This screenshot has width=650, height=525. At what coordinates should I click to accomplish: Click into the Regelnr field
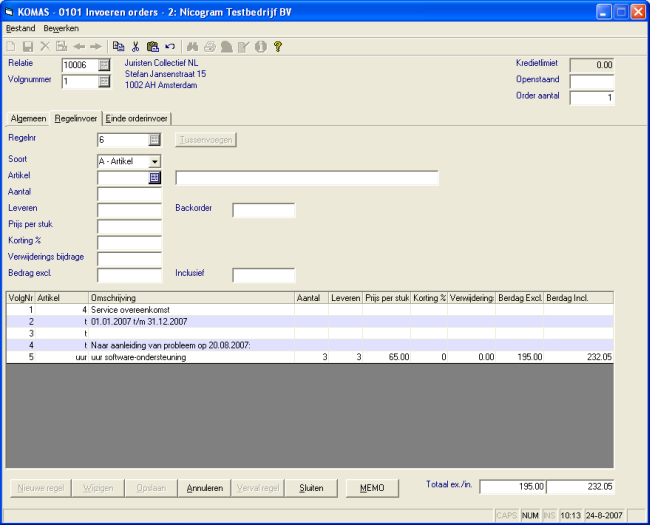123,140
